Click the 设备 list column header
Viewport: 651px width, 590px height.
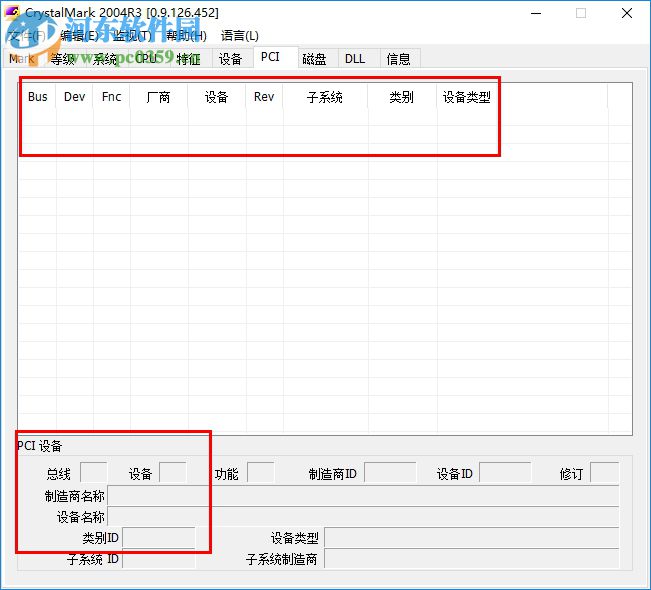point(217,97)
